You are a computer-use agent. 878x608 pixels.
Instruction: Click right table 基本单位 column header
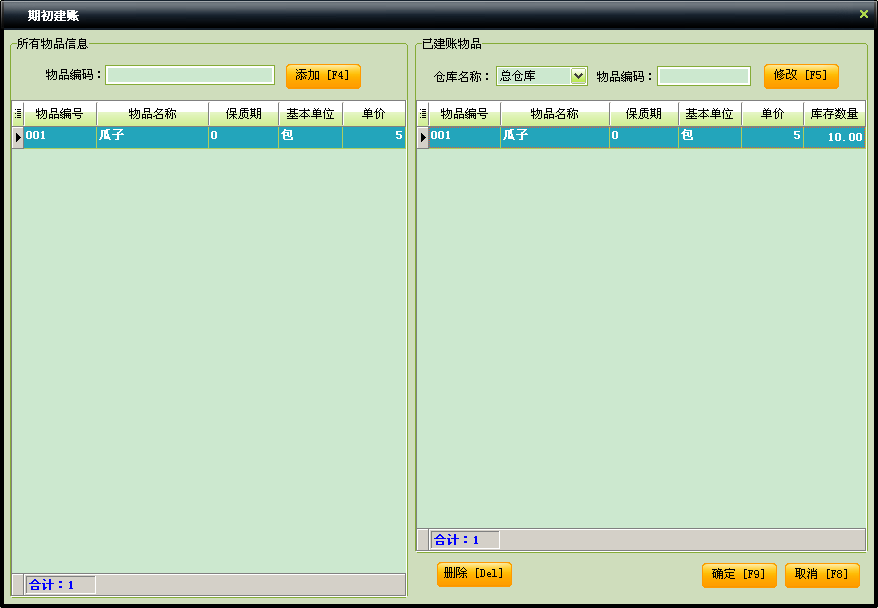coord(710,114)
